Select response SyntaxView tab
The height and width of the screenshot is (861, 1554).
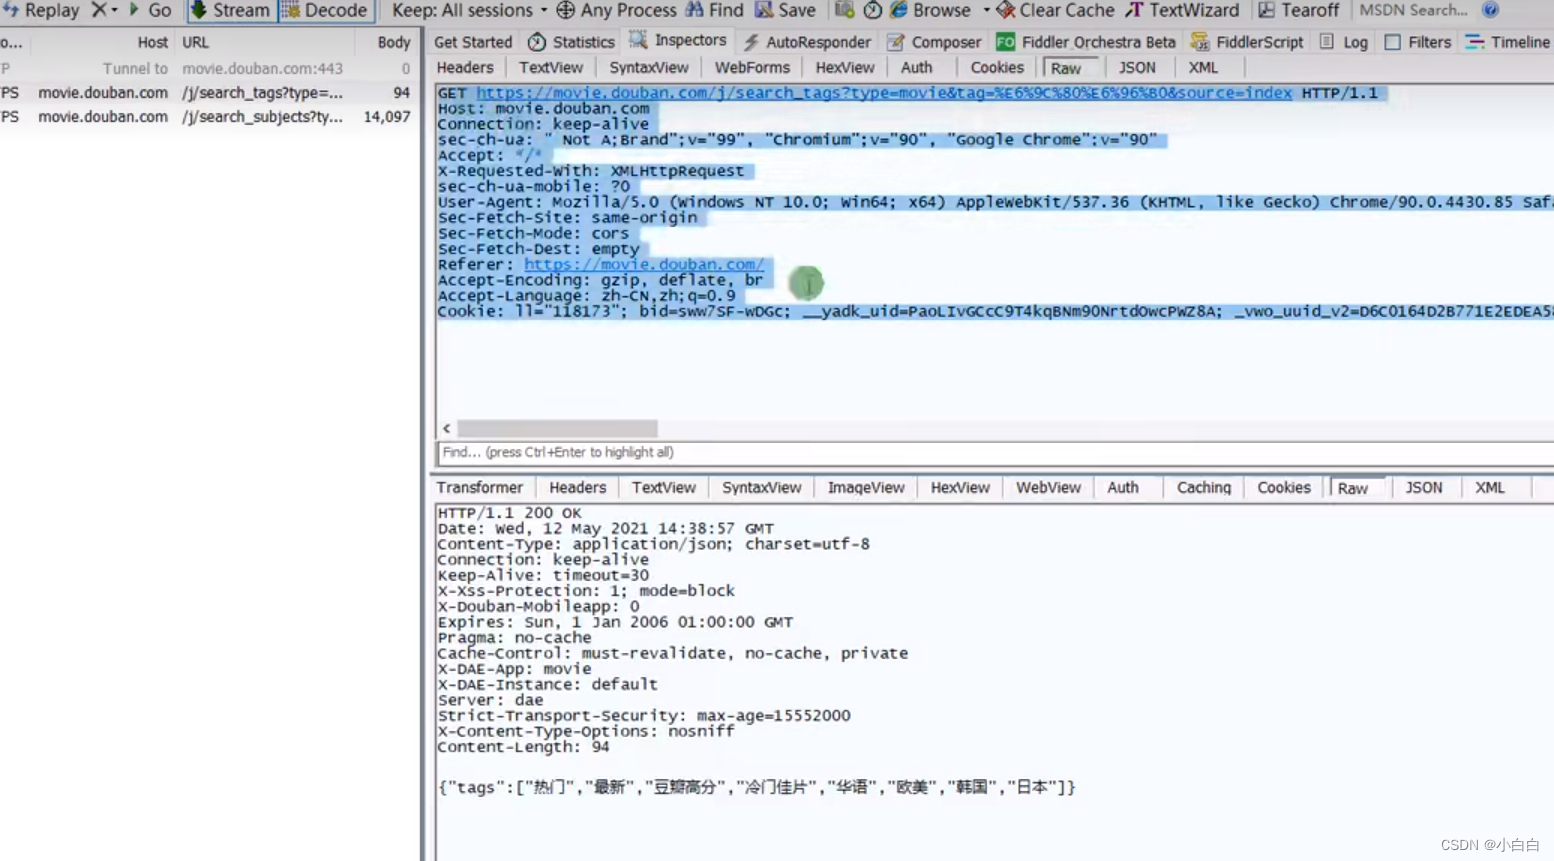pyautogui.click(x=762, y=487)
